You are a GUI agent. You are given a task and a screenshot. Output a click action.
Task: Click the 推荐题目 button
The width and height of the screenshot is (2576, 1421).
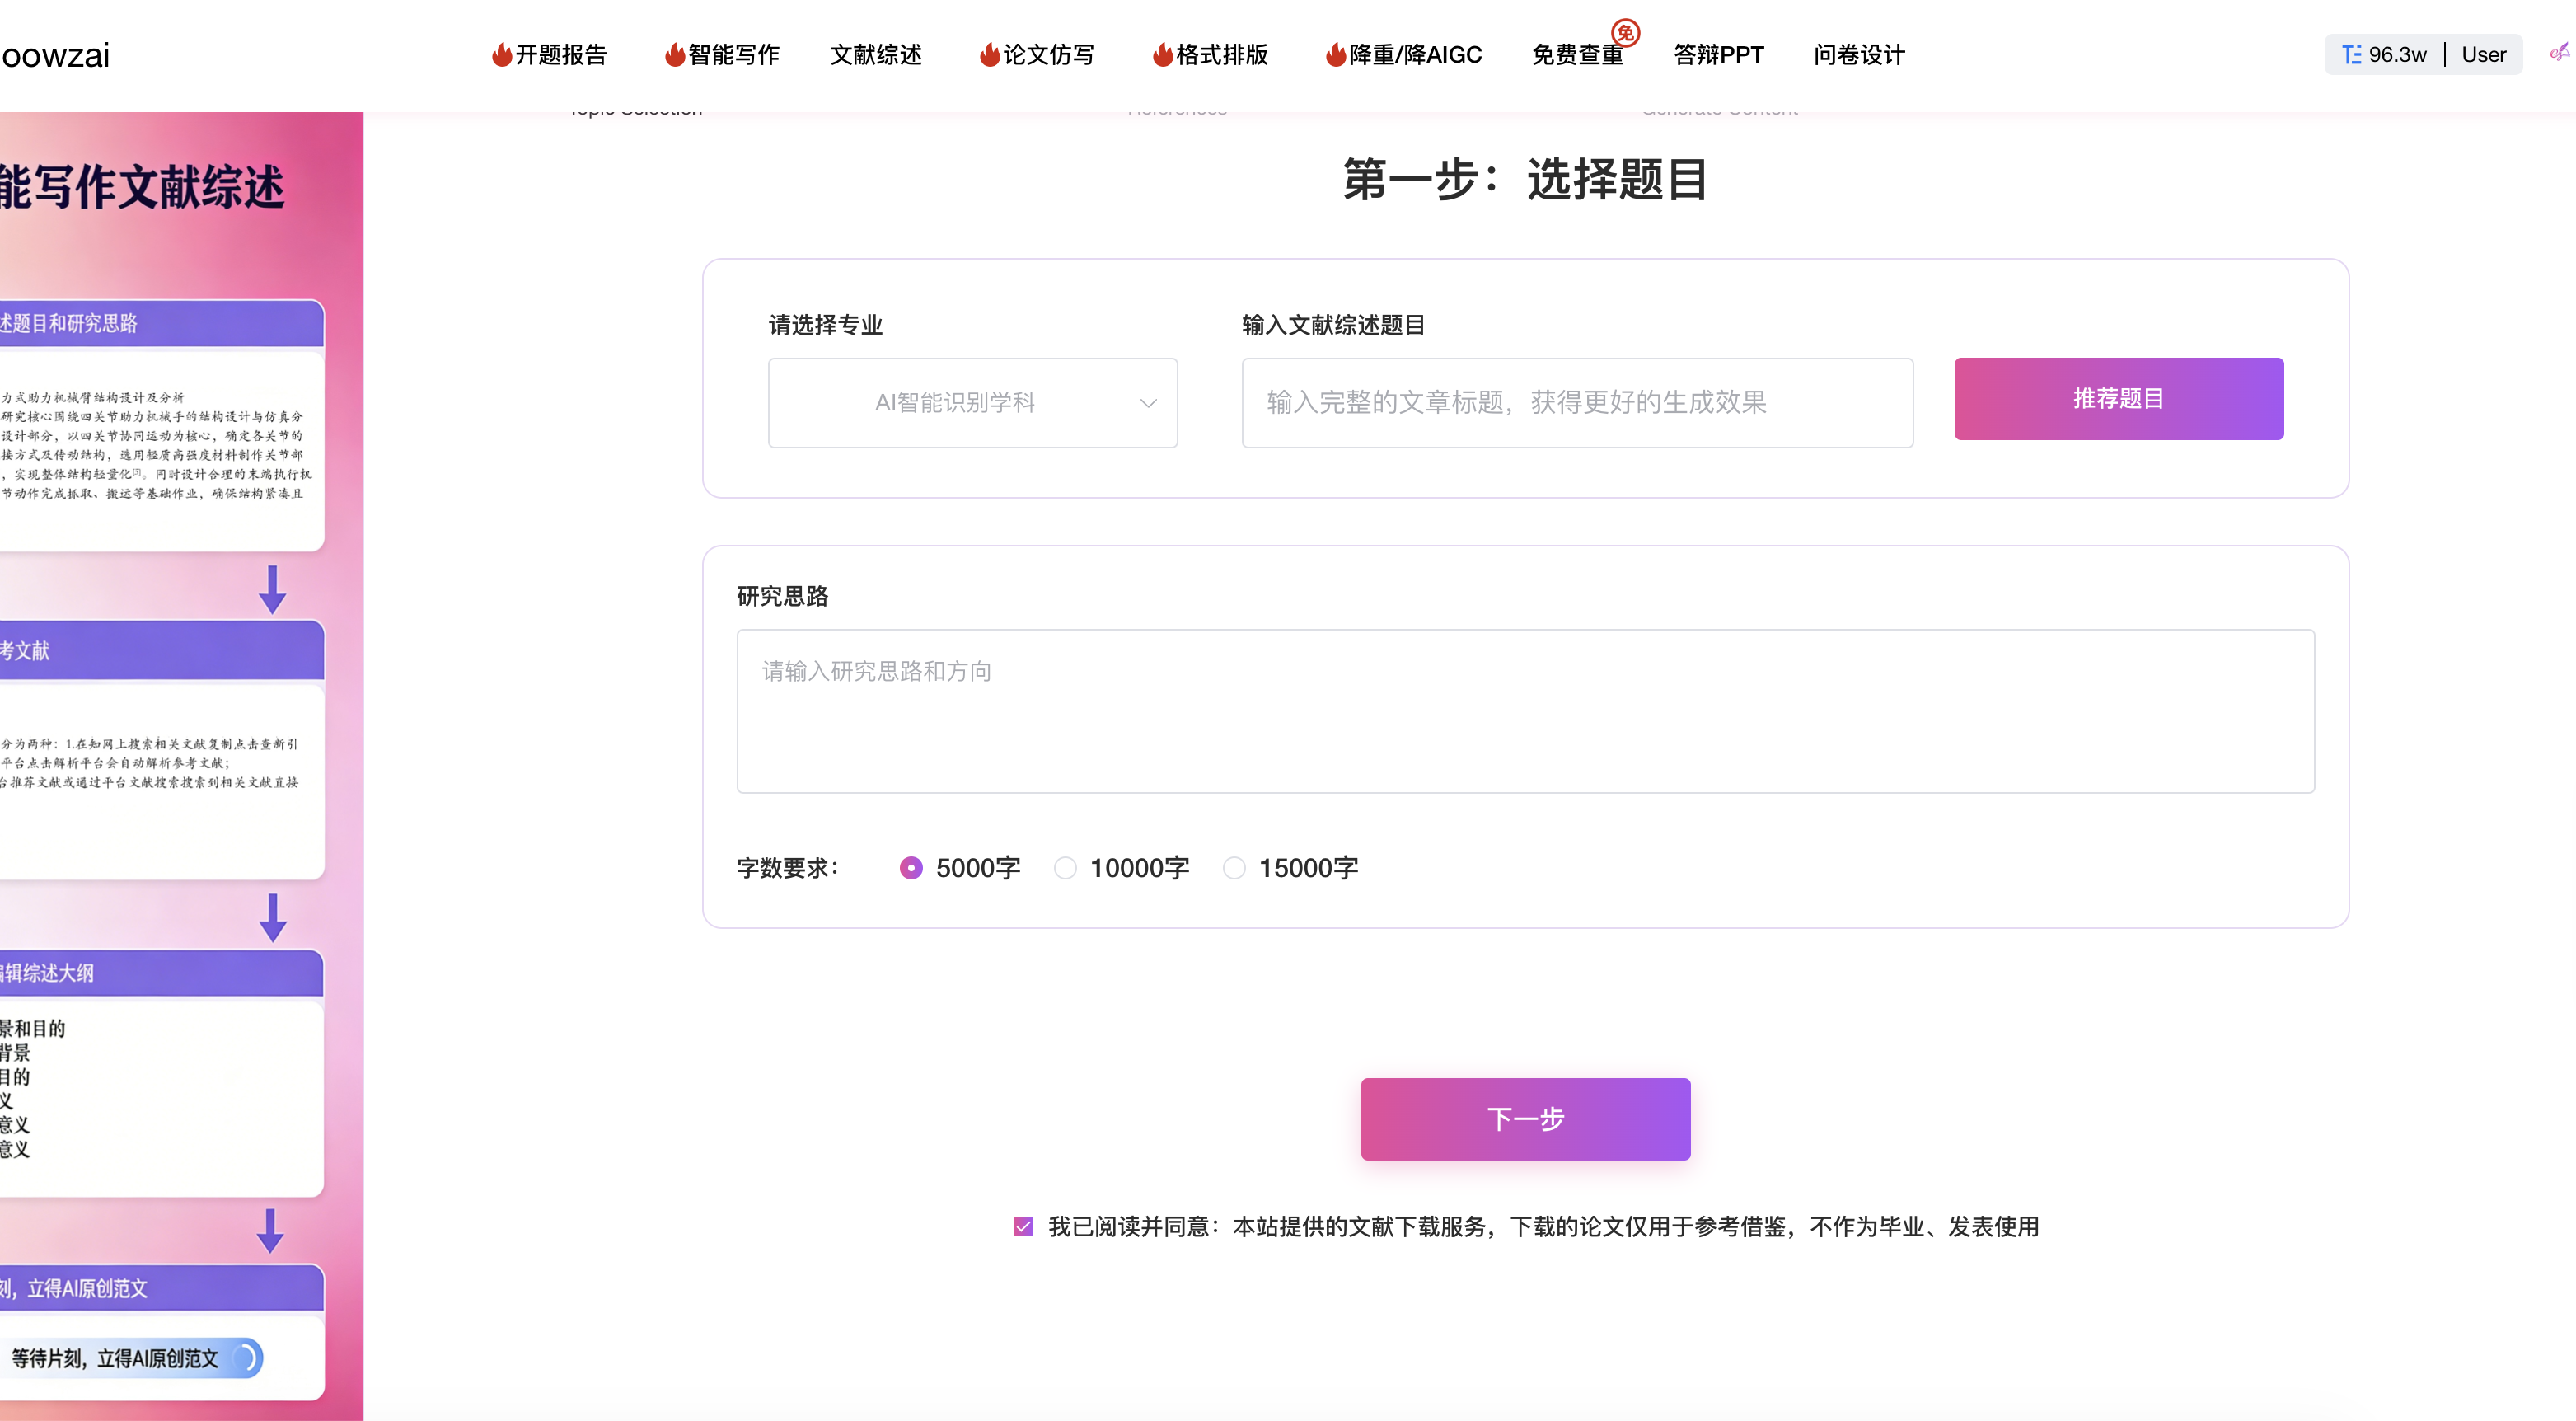pos(2118,398)
